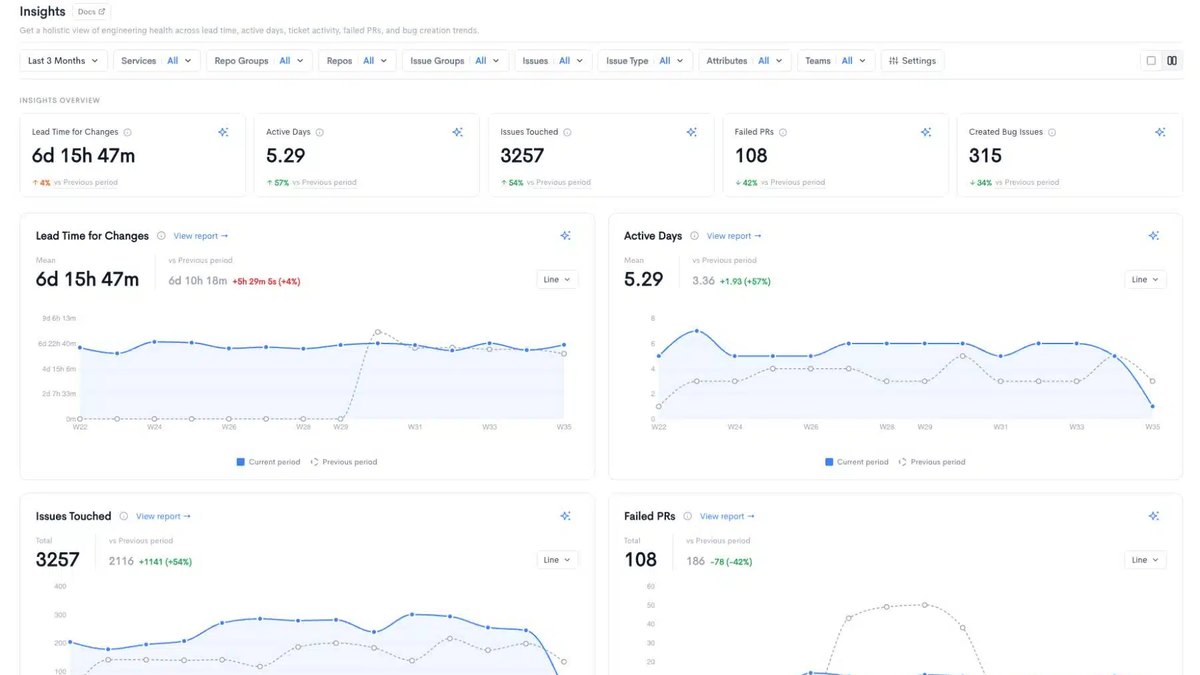The image size is (1200, 675).
Task: Click AI sparkle icon on Failed PRs overview card
Action: coord(926,132)
